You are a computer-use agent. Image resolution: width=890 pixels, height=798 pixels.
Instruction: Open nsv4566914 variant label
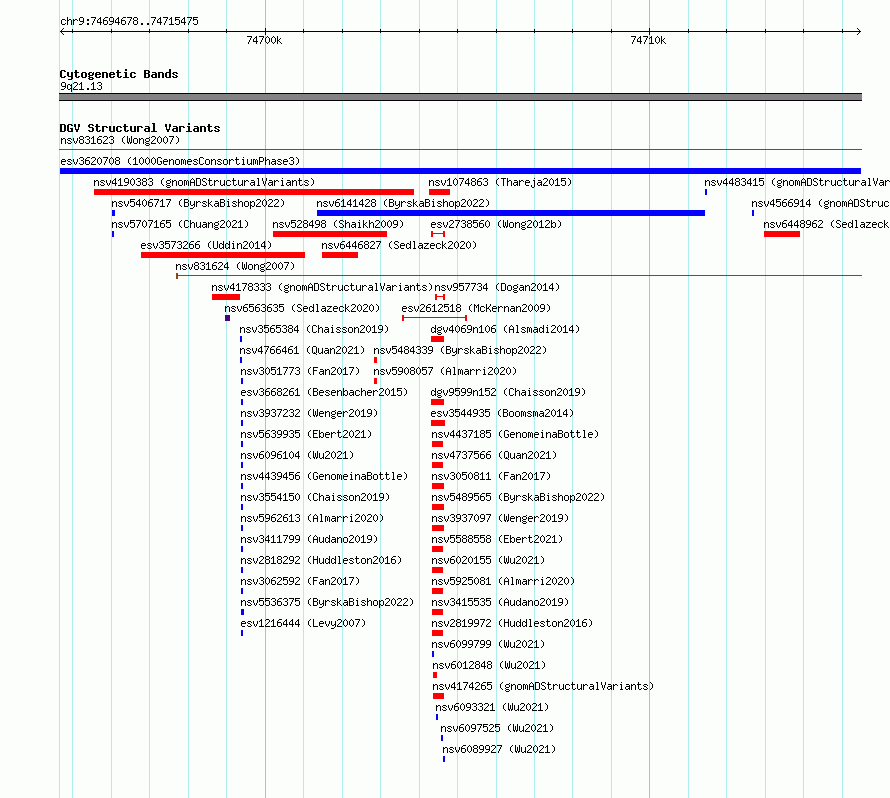tap(820, 203)
